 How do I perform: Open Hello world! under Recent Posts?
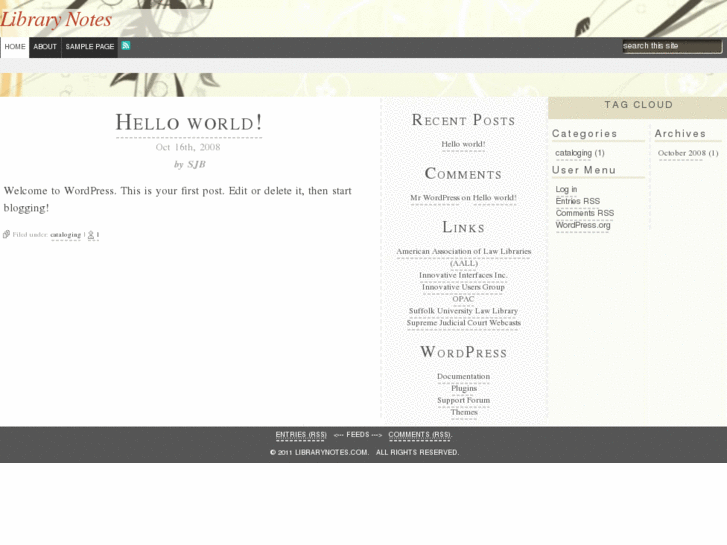point(463,144)
